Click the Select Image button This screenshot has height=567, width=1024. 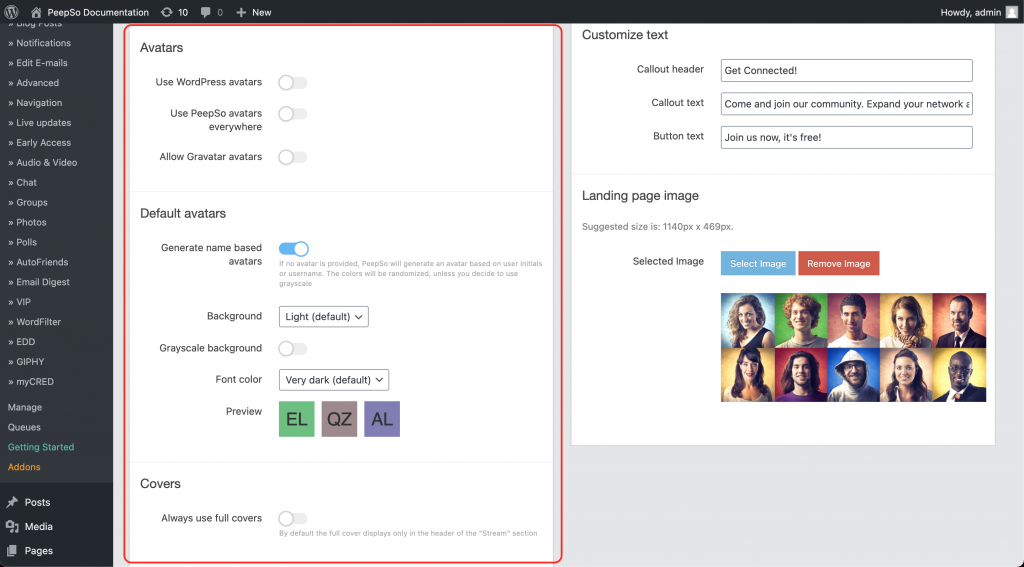758,263
